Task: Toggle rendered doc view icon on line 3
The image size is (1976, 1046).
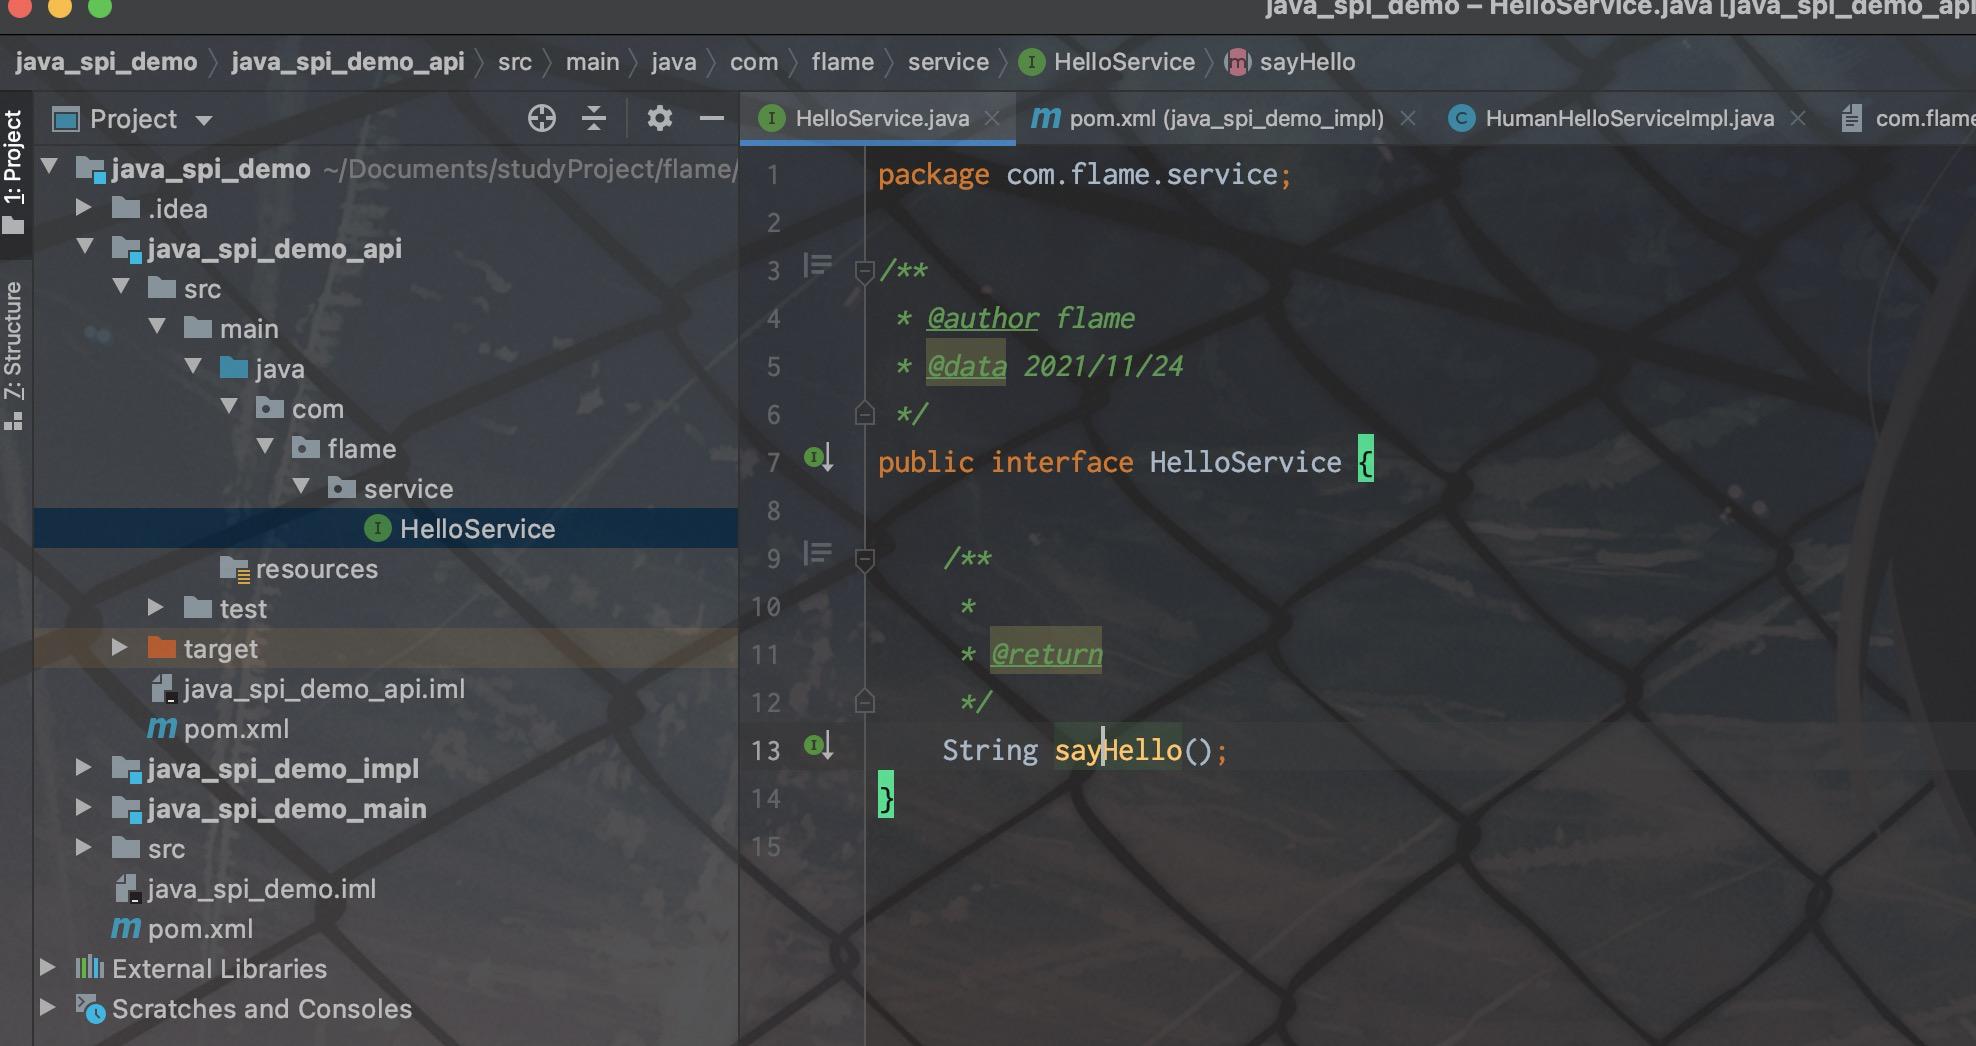Action: click(818, 266)
